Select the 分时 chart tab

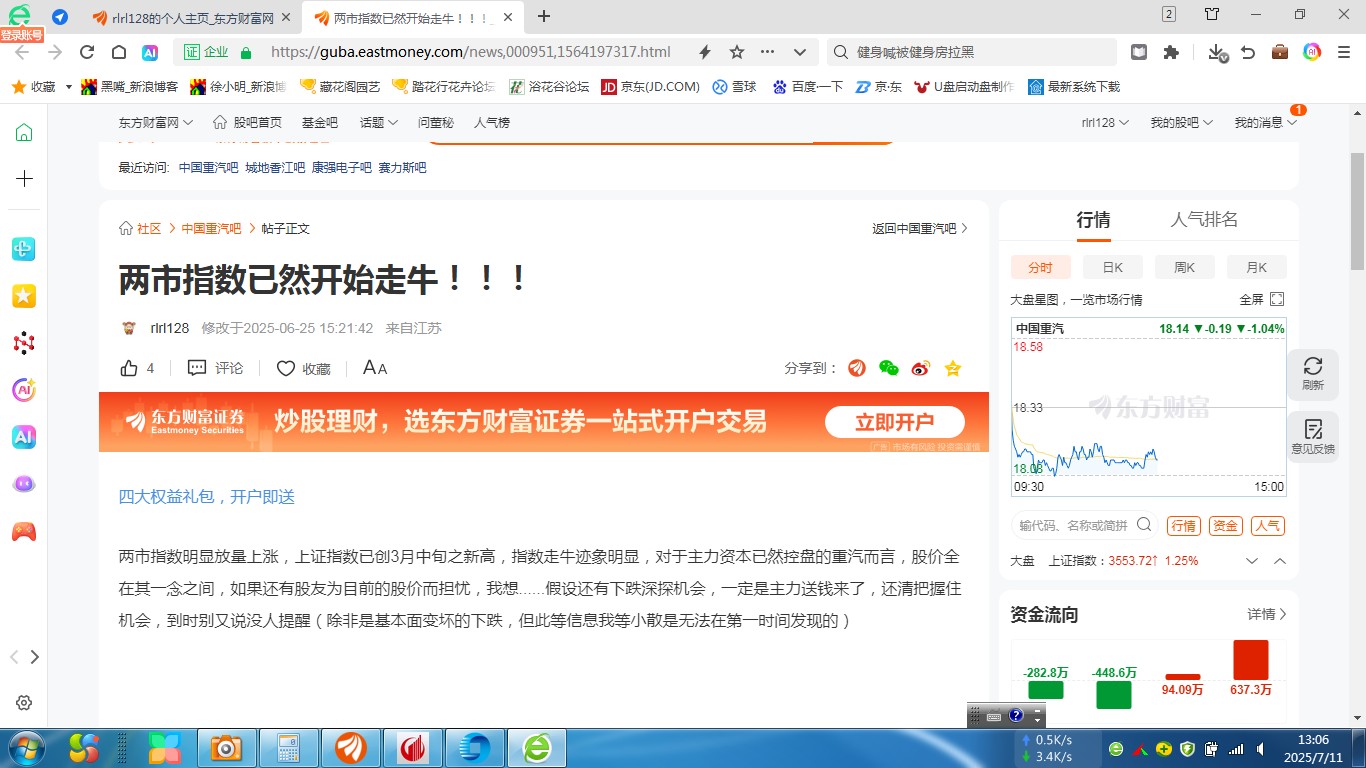click(x=1041, y=267)
